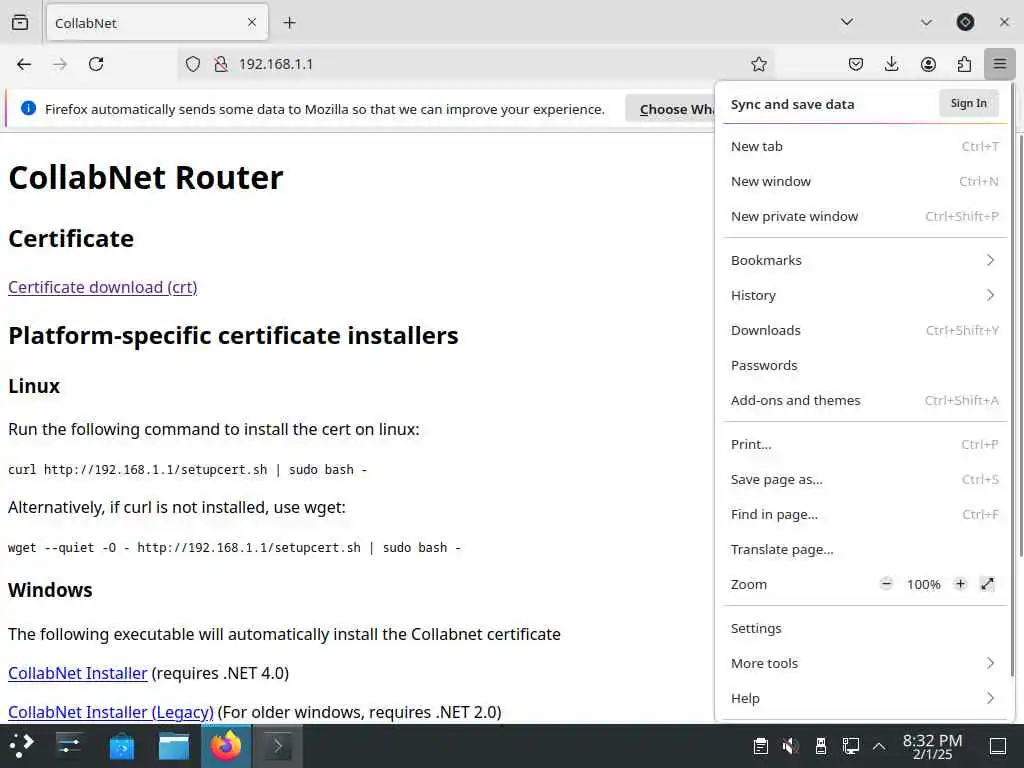Open the recent browsing view icon
The width and height of the screenshot is (1024, 768).
pos(20,23)
